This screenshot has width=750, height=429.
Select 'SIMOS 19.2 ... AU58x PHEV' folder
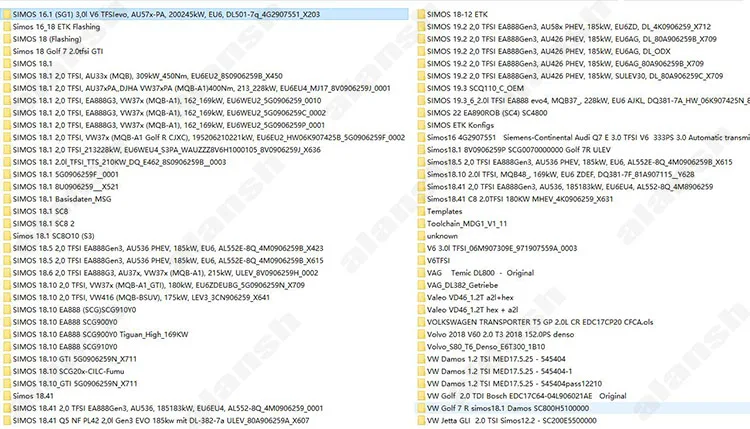569,27
